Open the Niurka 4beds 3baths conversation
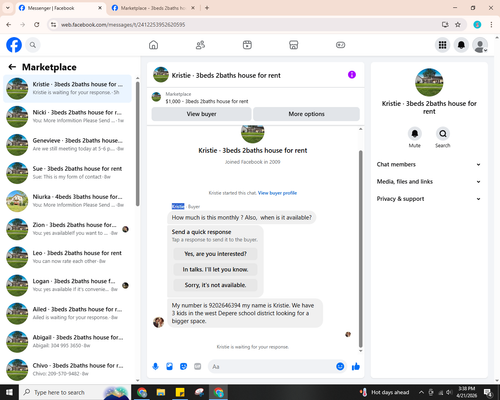 67,201
